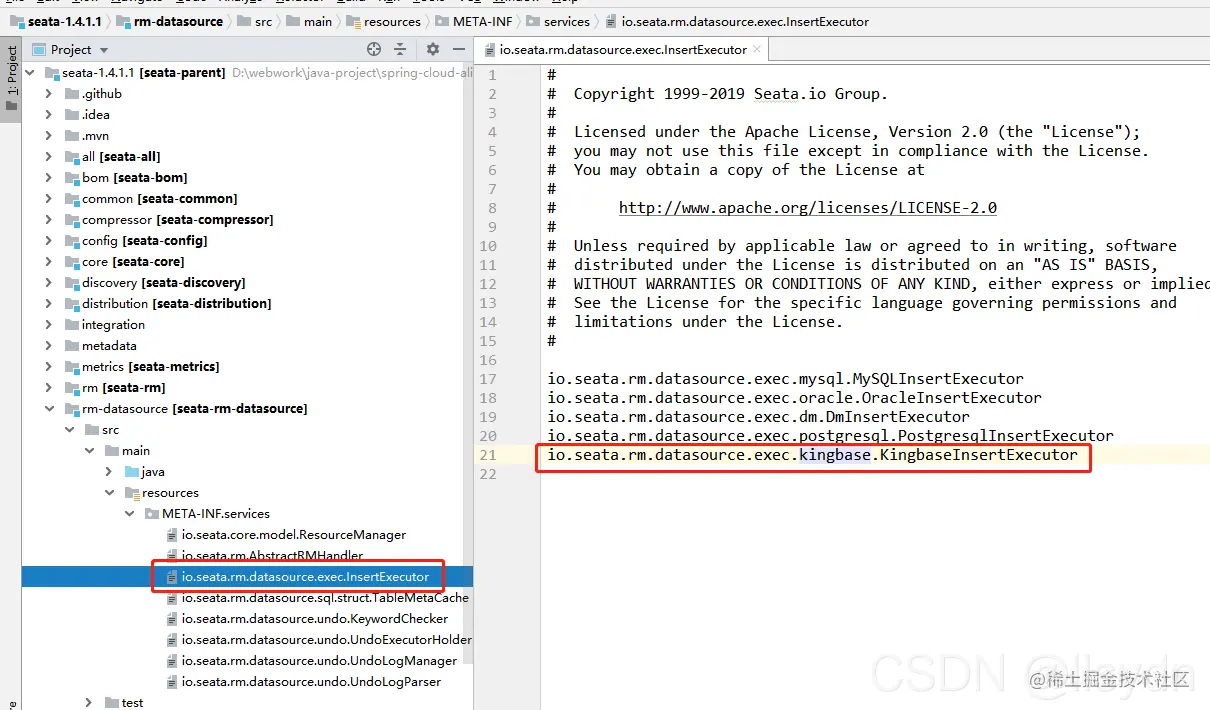Click InsertExecutor file in the breadcrumb bar
Image resolution: width=1210 pixels, height=710 pixels.
click(737, 21)
